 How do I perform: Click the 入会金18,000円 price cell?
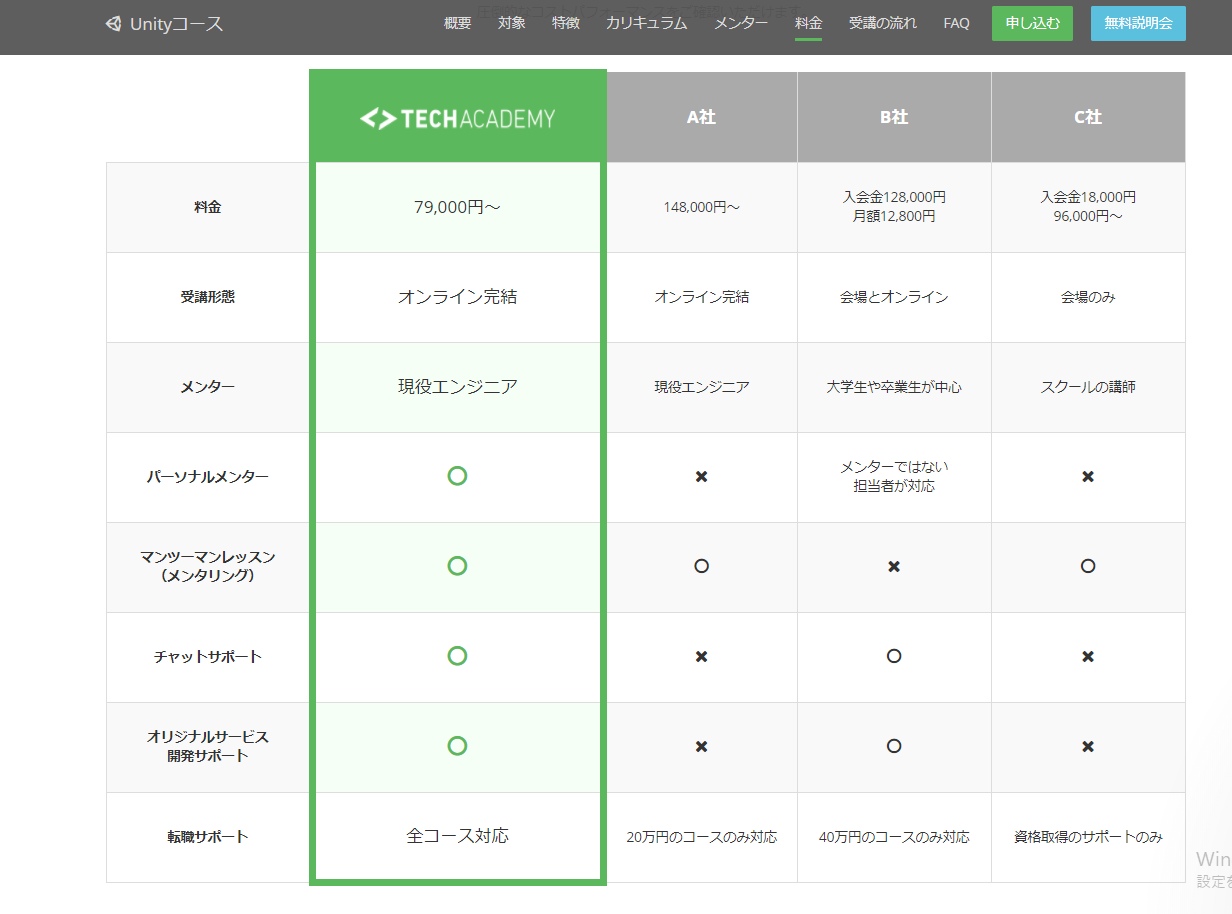tap(1088, 207)
